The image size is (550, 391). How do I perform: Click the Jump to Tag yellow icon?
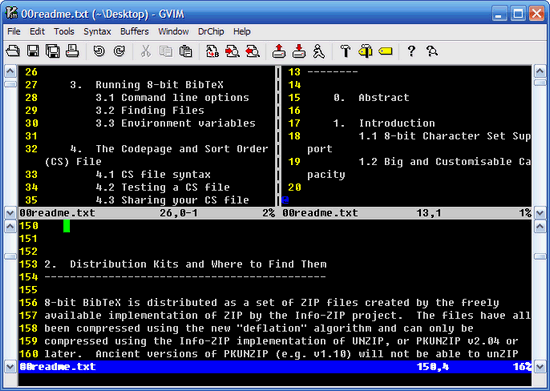click(x=385, y=52)
